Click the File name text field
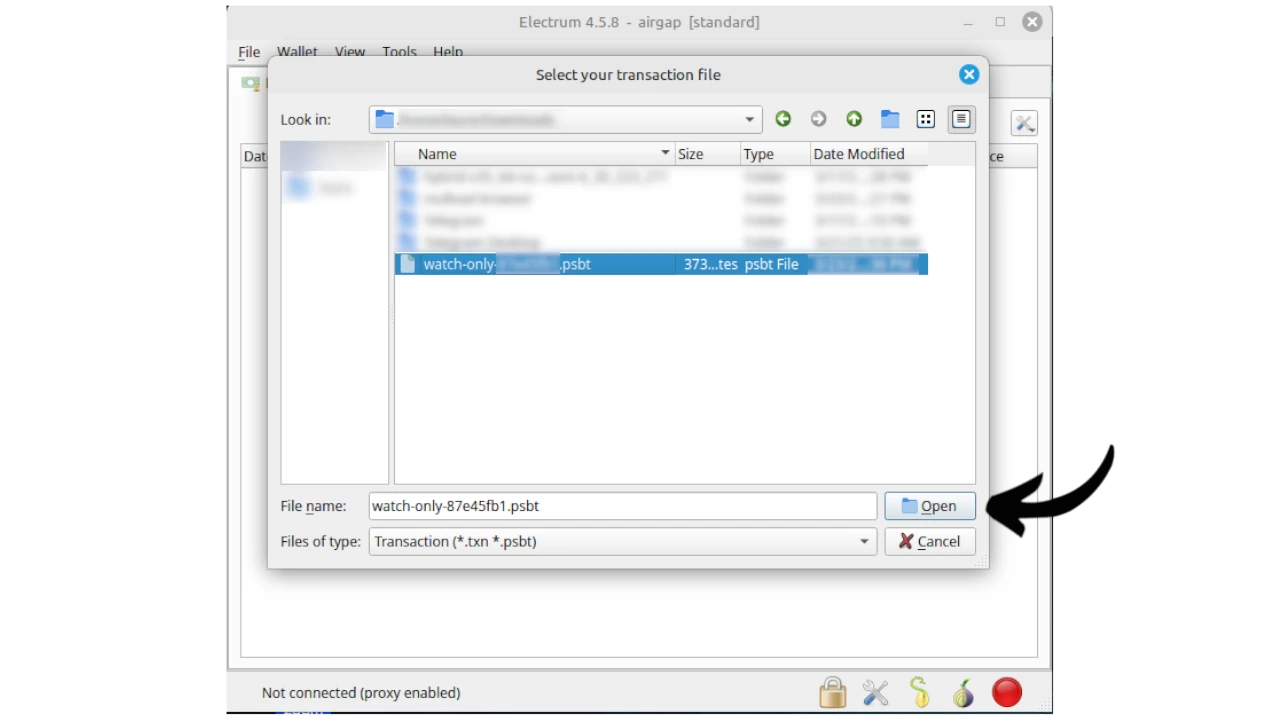The width and height of the screenshot is (1280, 720). point(622,506)
